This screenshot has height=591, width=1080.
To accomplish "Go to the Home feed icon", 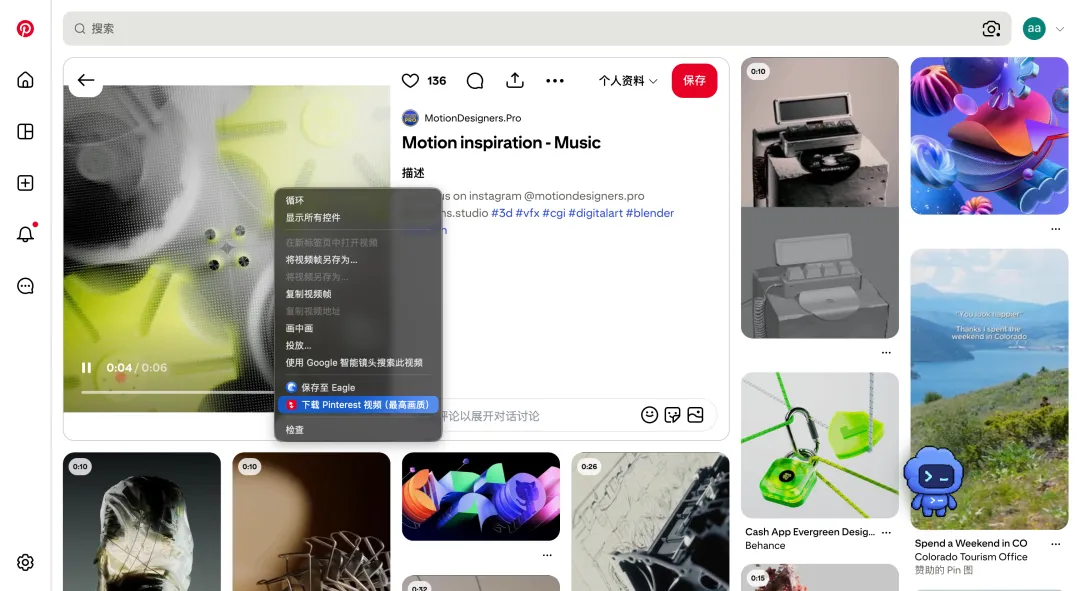I will (25, 80).
